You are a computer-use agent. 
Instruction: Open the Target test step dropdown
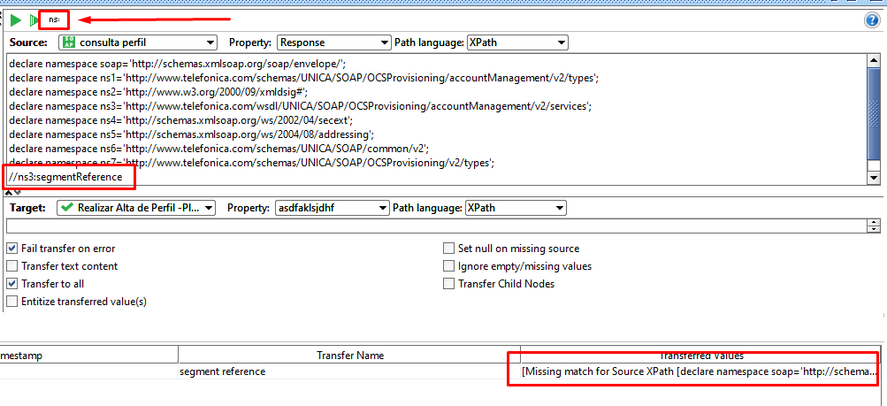pyautogui.click(x=136, y=208)
